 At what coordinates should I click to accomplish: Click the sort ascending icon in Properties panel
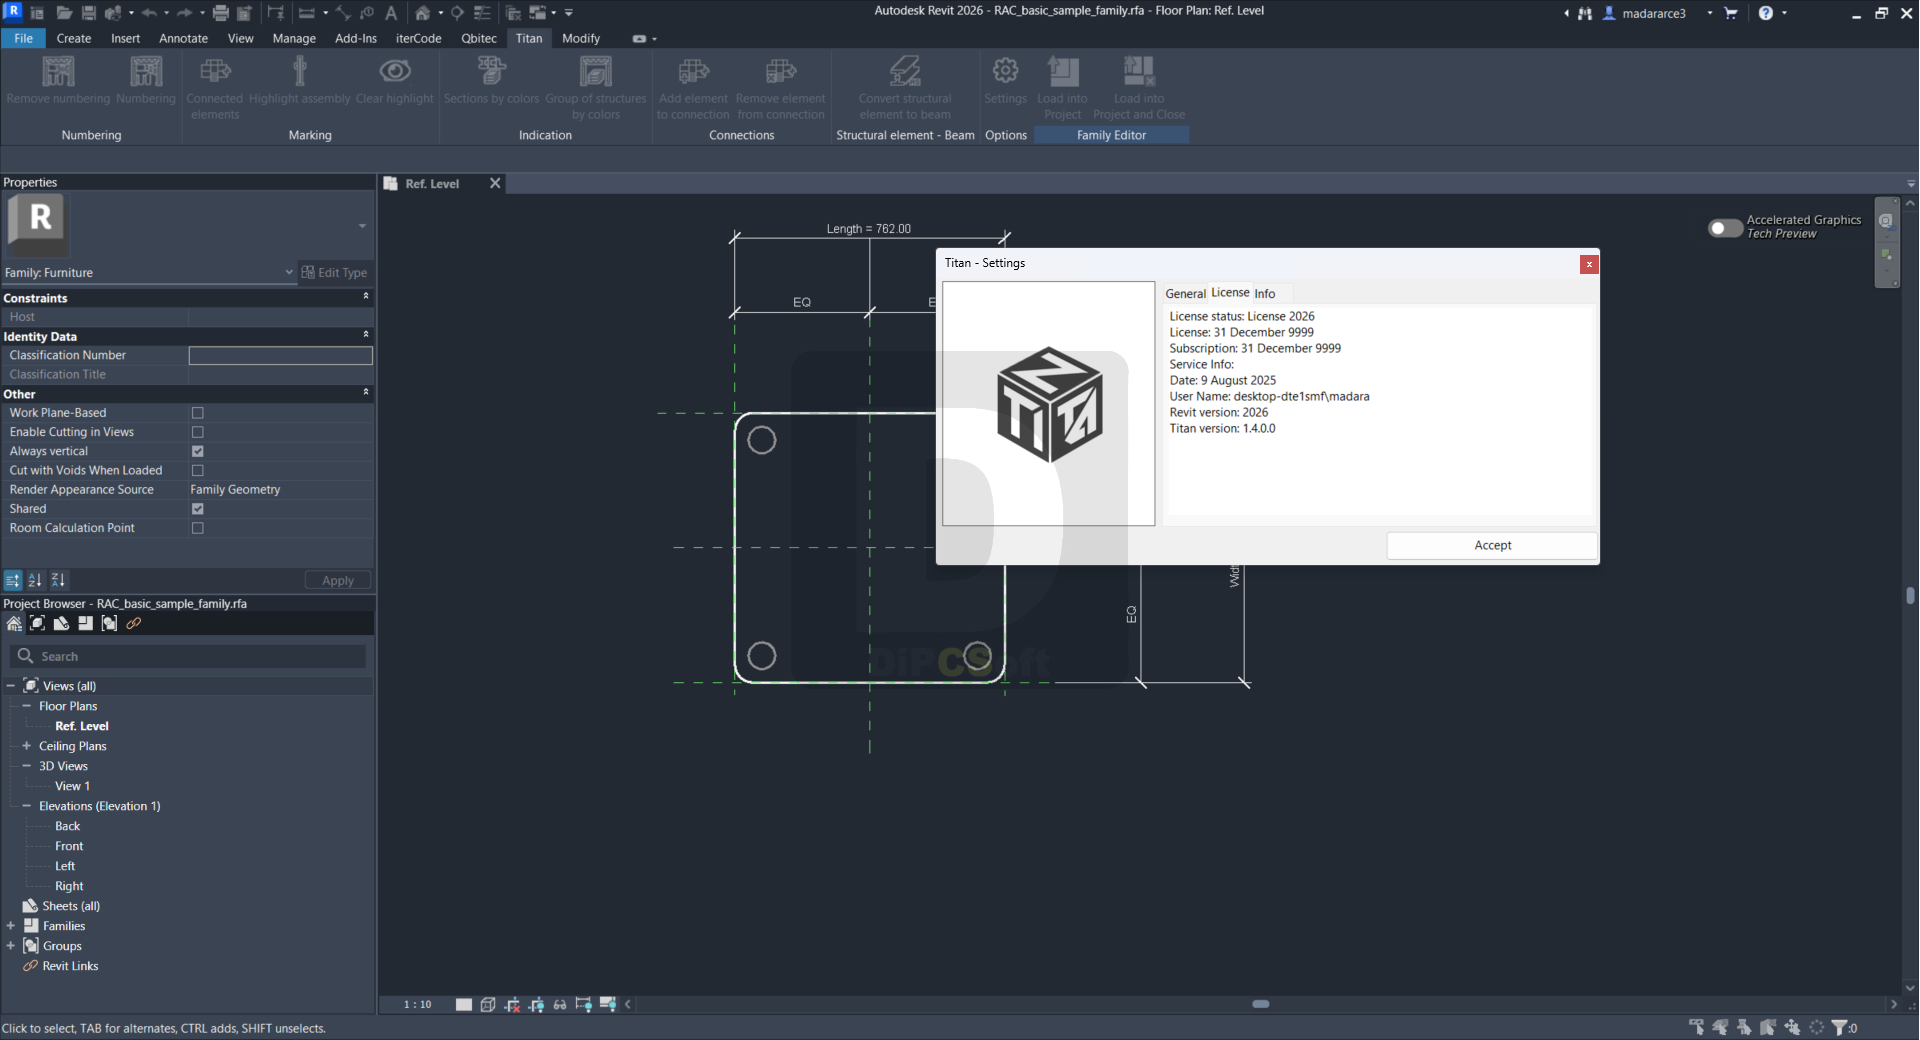(x=35, y=580)
